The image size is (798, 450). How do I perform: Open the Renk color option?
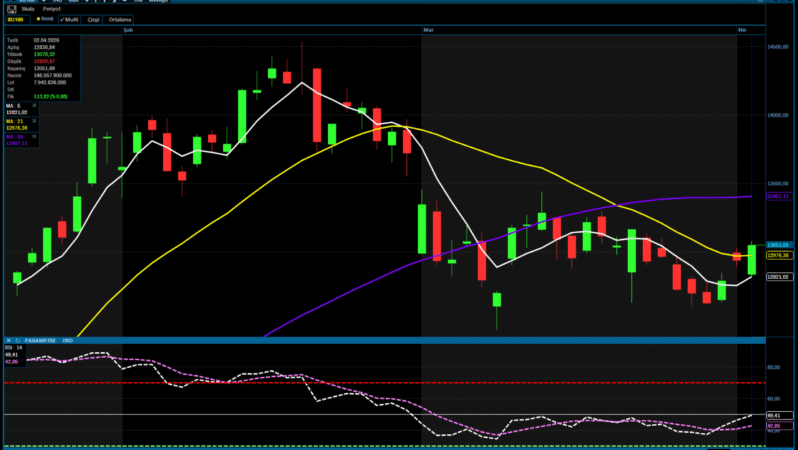[x=45, y=19]
